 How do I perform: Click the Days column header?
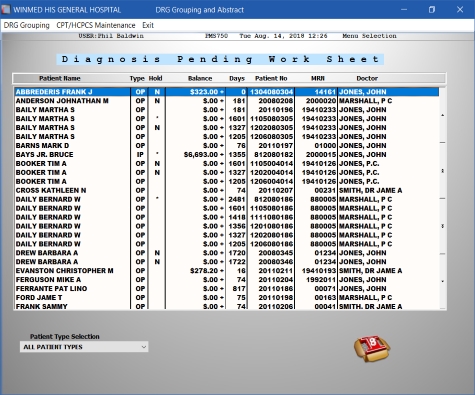pos(237,78)
